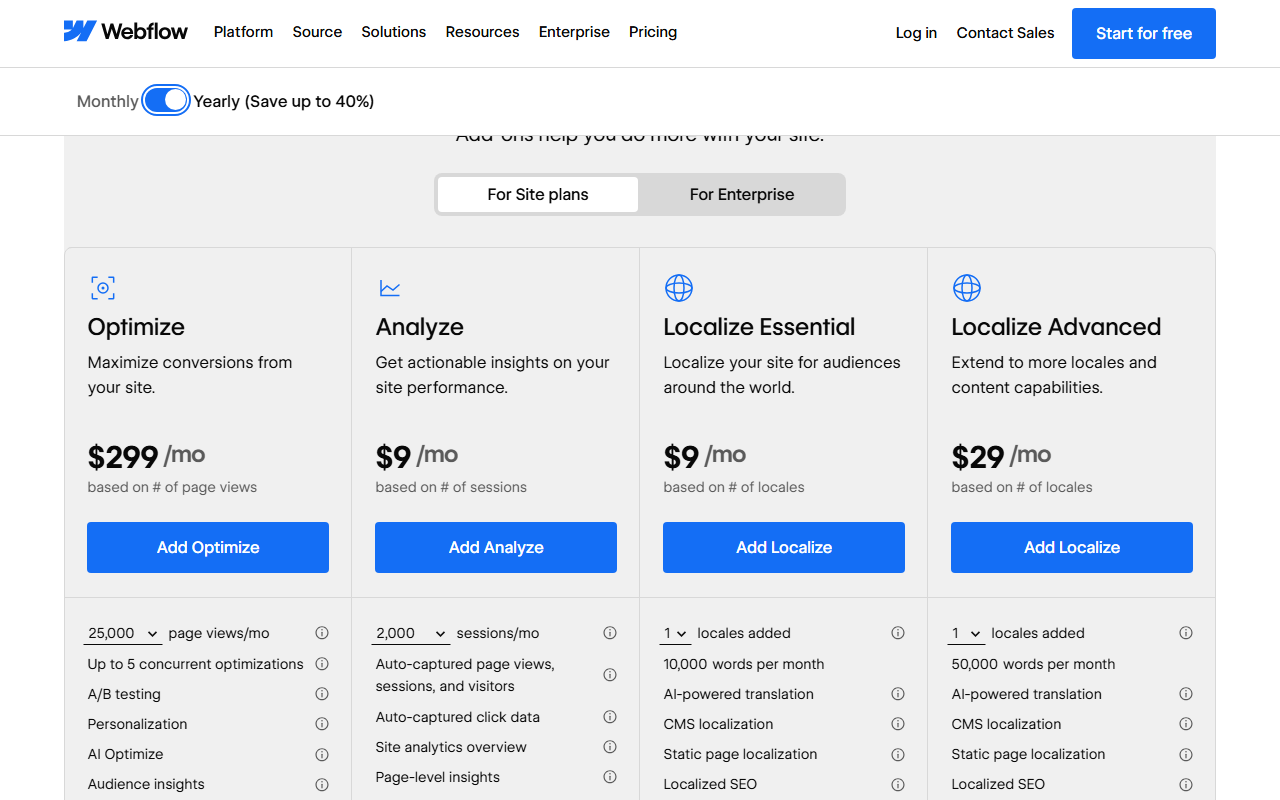Image resolution: width=1280 pixels, height=800 pixels.
Task: Show info for AI Optimize
Action: 322,754
